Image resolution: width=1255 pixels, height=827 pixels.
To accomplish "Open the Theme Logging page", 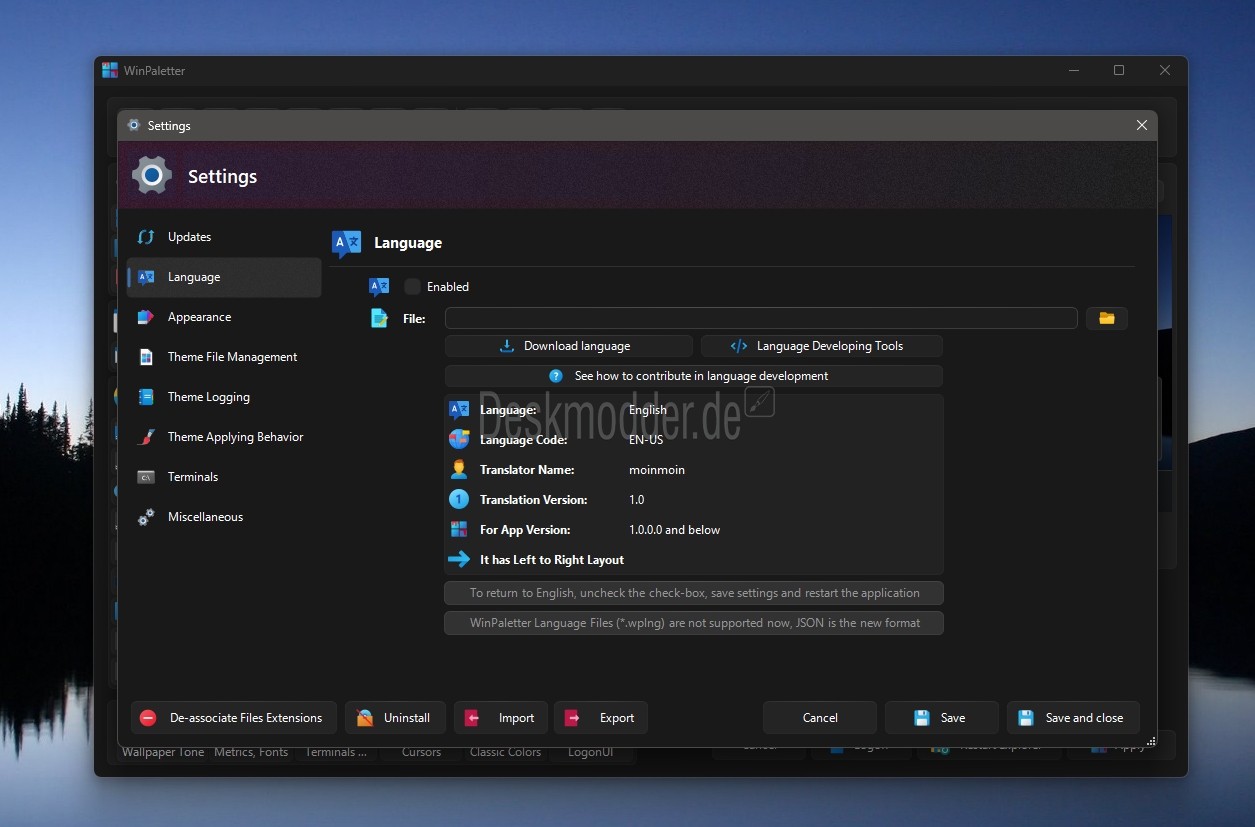I will [224, 397].
